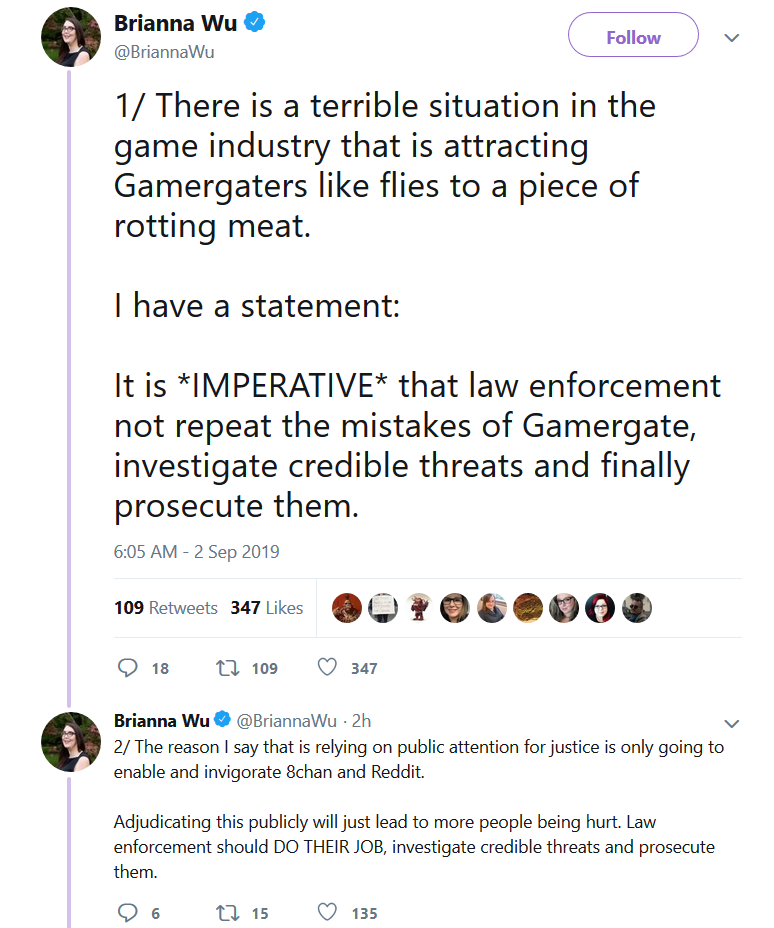Like the second tweet with 135 likes
The width and height of the screenshot is (774, 928).
(327, 912)
